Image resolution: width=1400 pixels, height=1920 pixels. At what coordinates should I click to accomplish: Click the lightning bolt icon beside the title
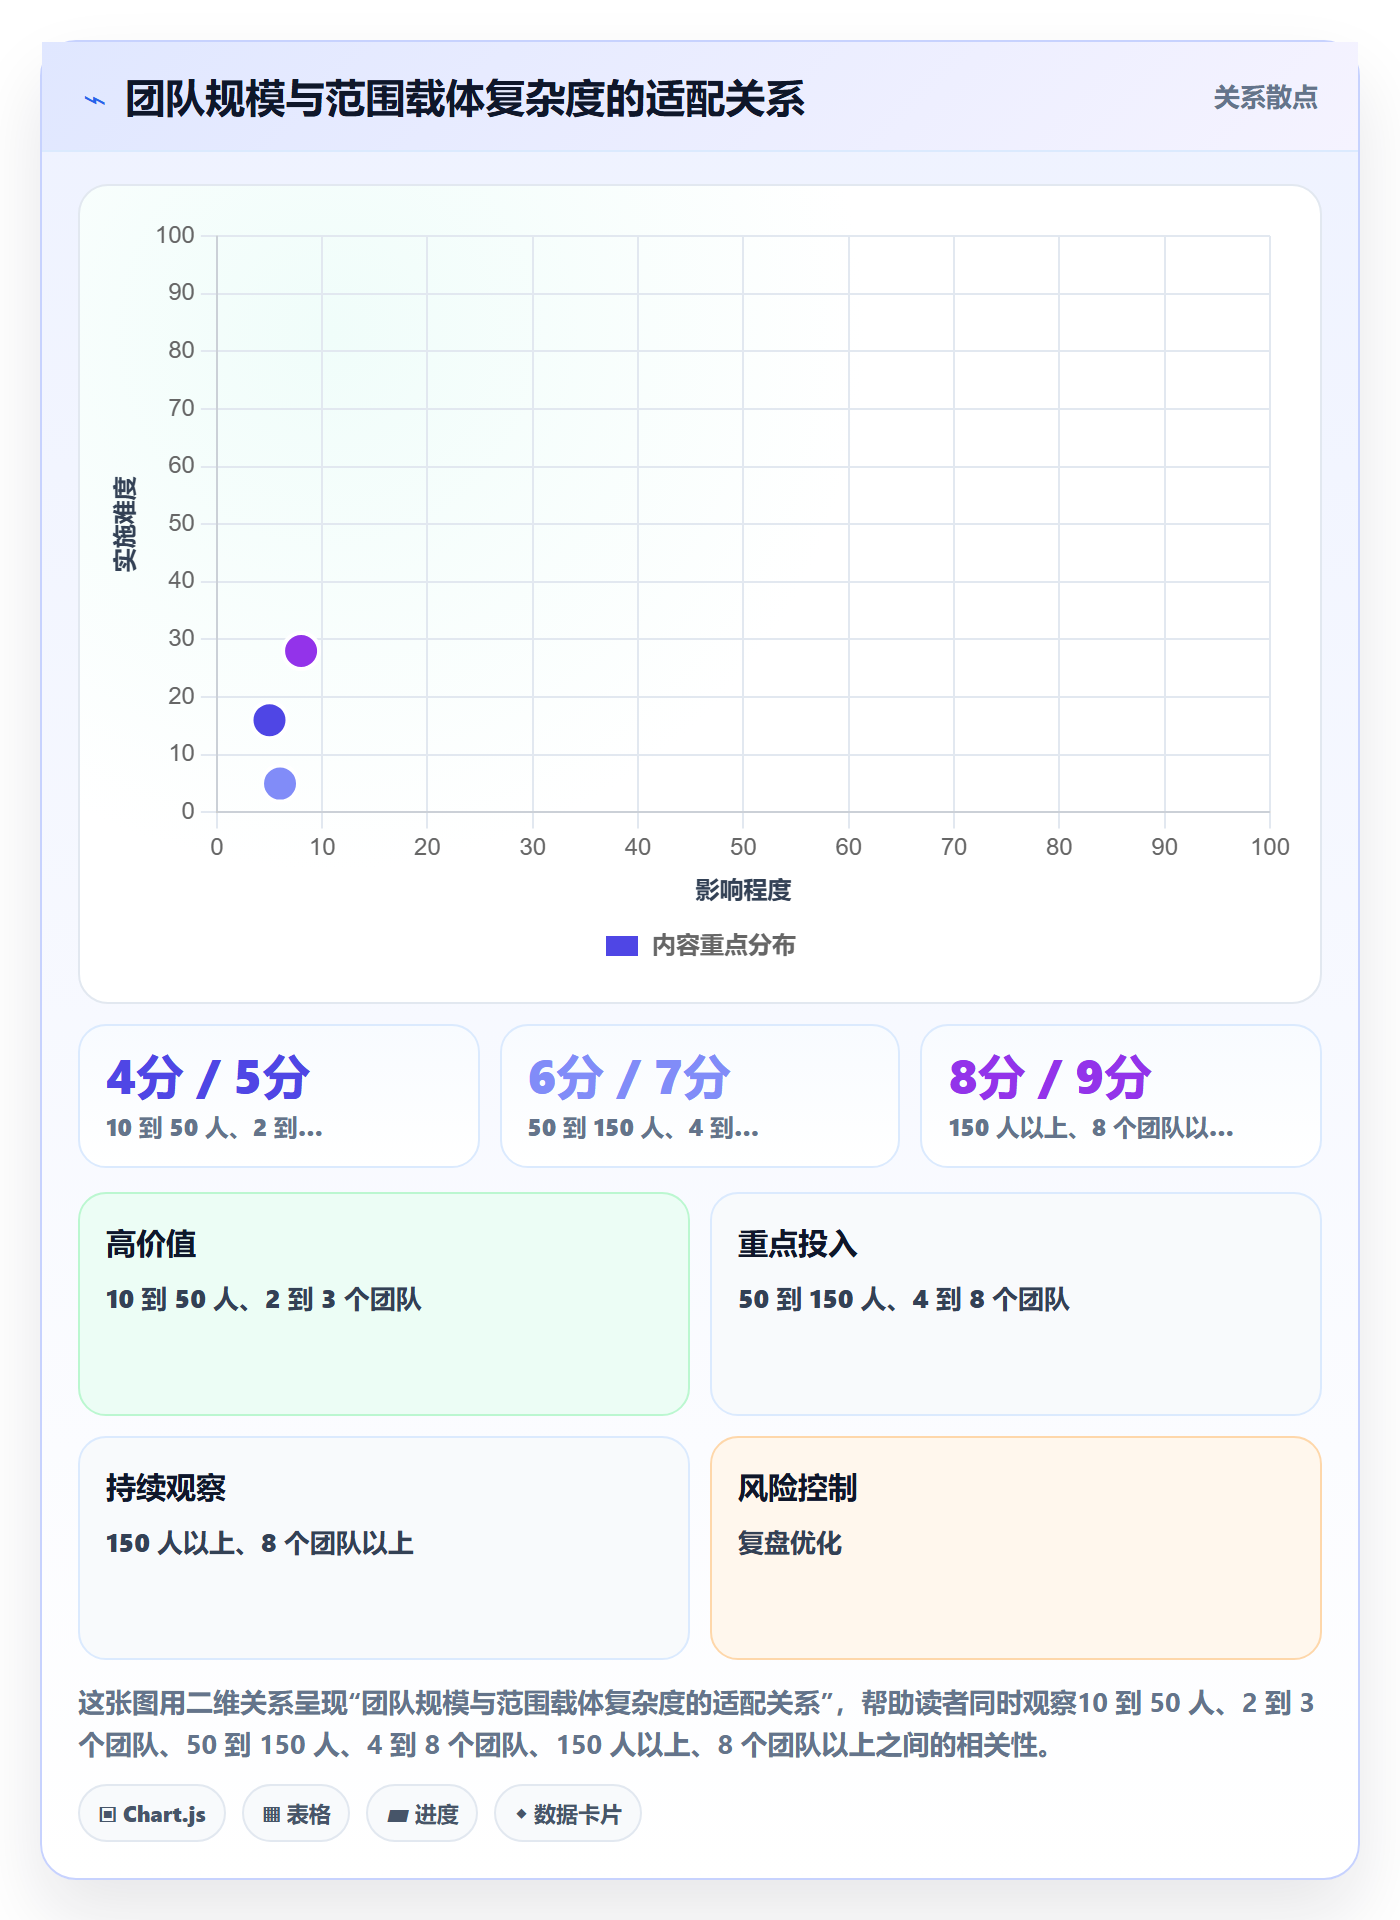tap(95, 100)
